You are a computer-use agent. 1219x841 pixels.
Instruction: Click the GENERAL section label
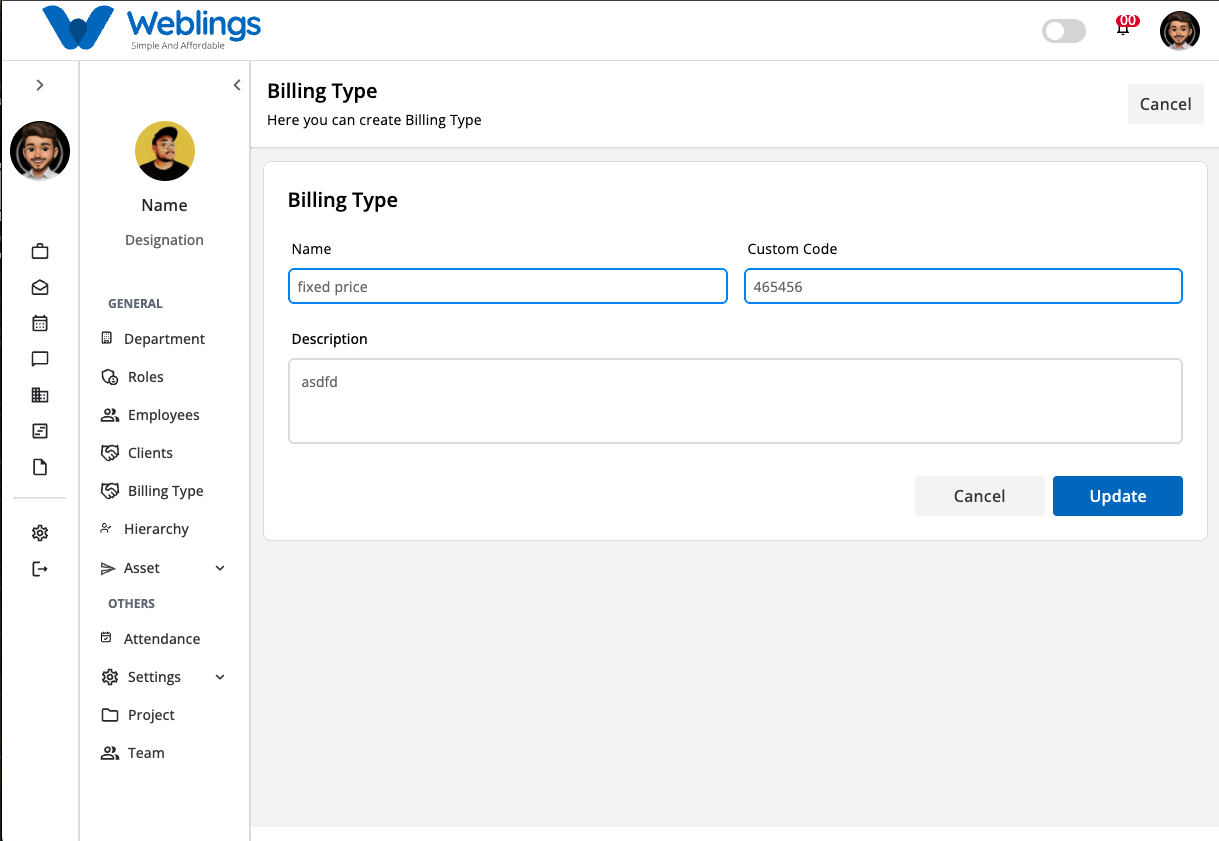[135, 303]
